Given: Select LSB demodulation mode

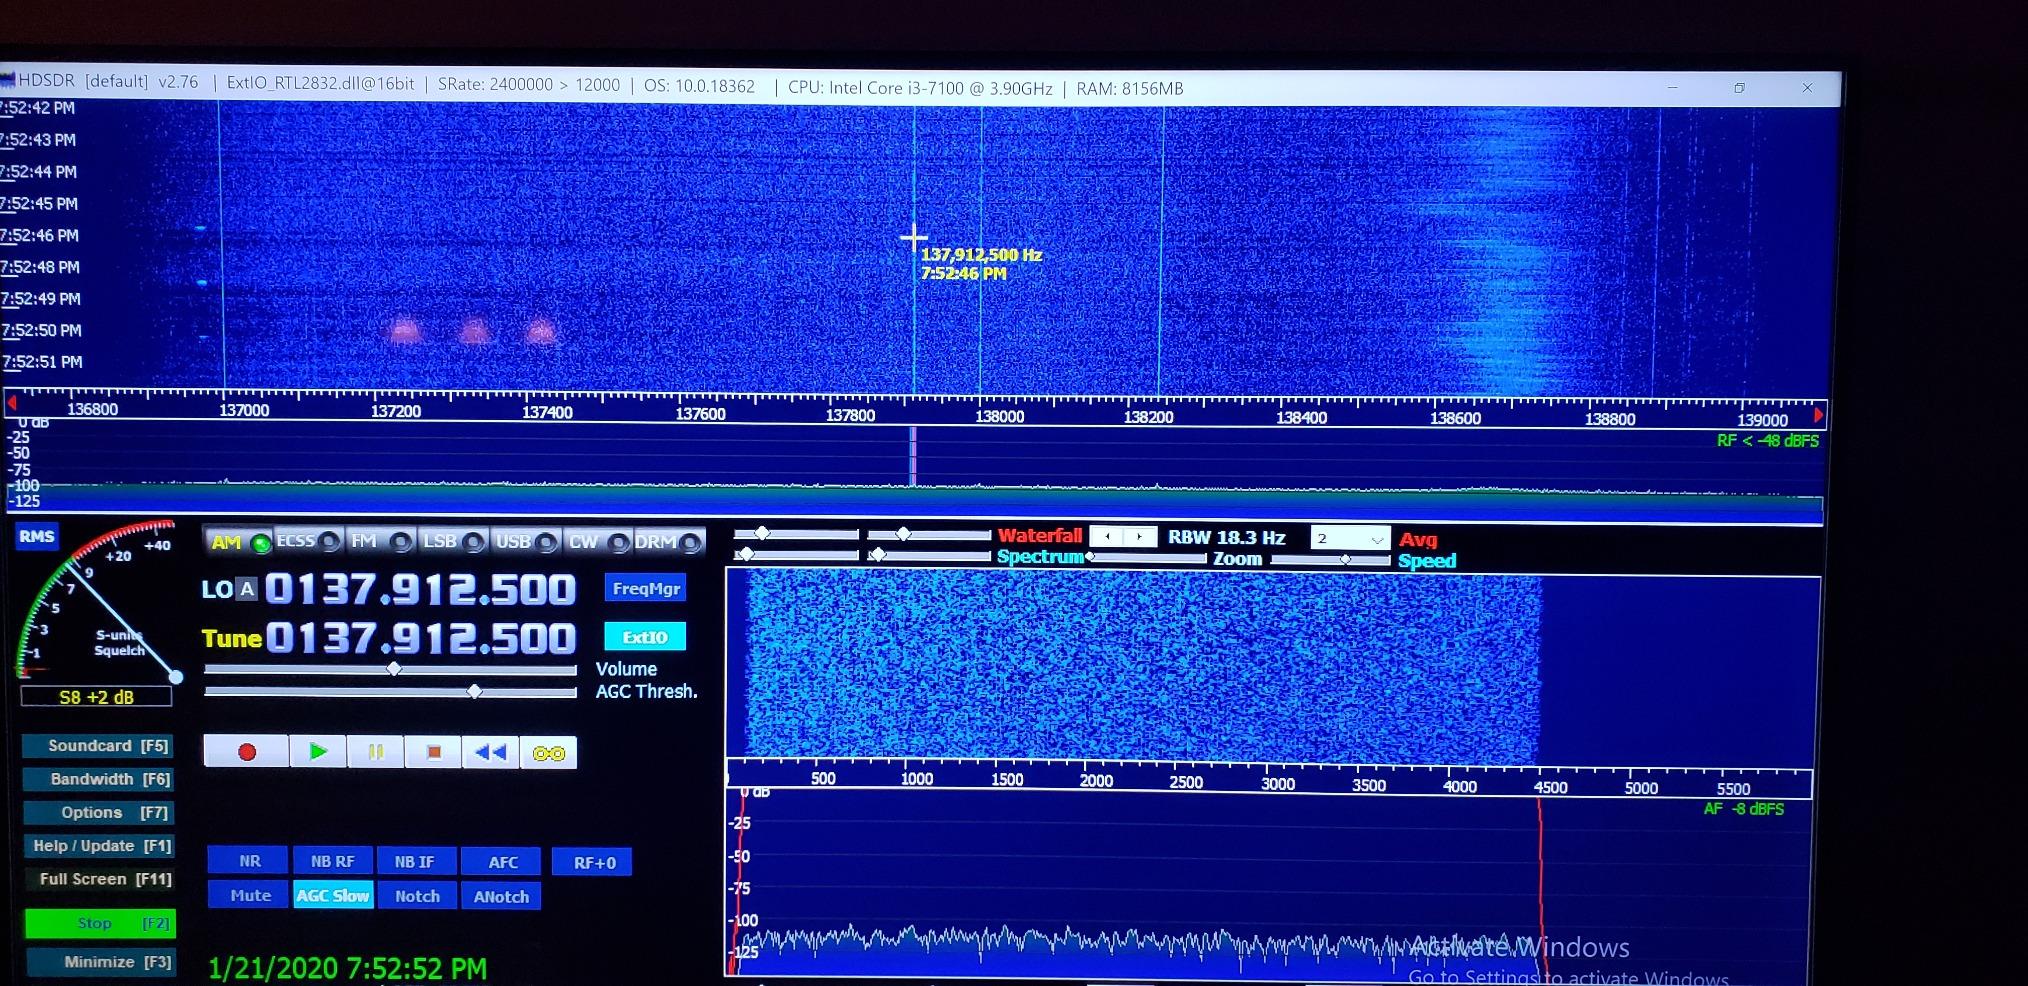Looking at the screenshot, I should point(453,541).
